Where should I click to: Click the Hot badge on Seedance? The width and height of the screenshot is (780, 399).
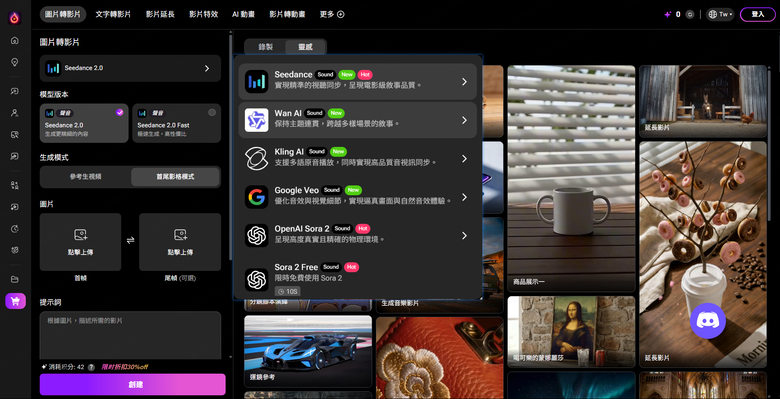pyautogui.click(x=365, y=75)
